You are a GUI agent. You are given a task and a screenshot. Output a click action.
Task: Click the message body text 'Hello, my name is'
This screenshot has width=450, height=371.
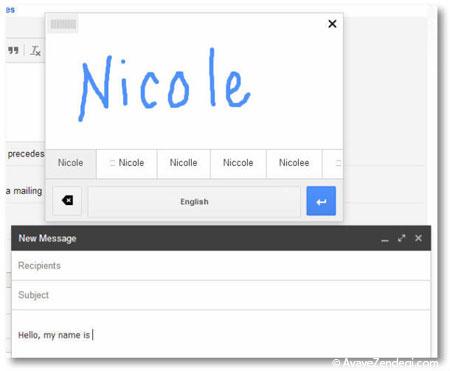(54, 335)
